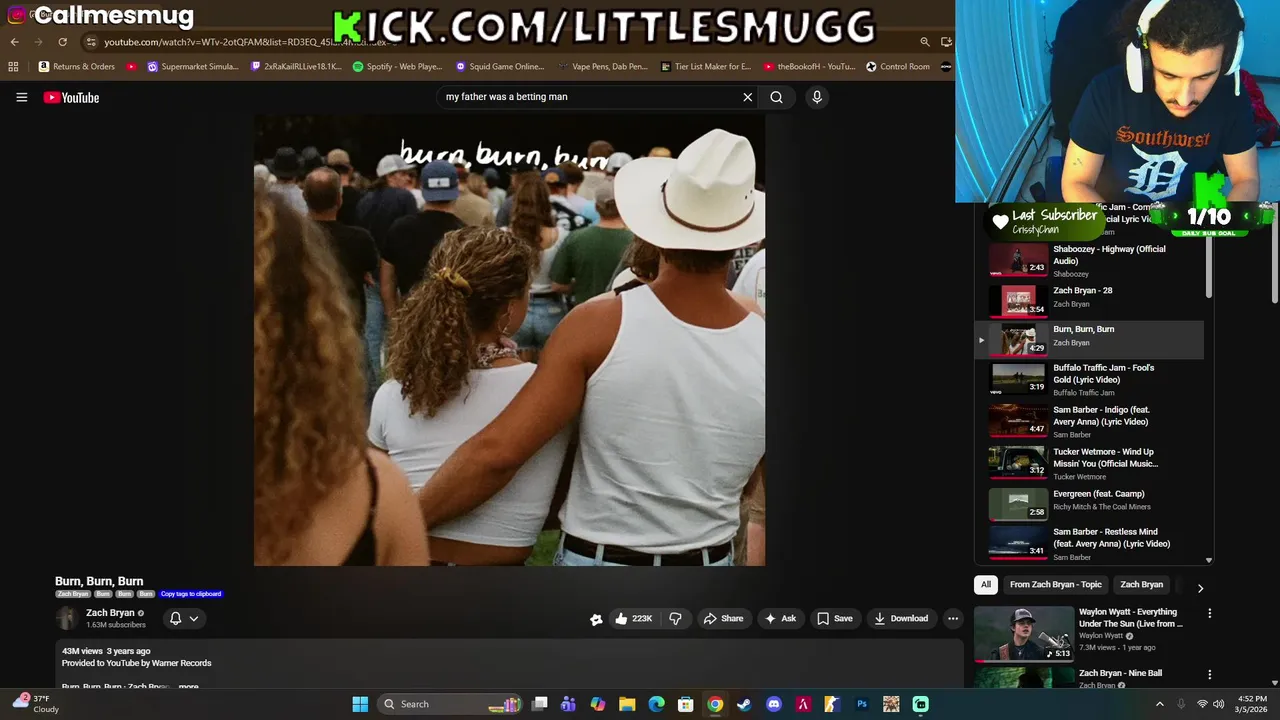Open the Zach Bryan channel avatar

[67, 618]
